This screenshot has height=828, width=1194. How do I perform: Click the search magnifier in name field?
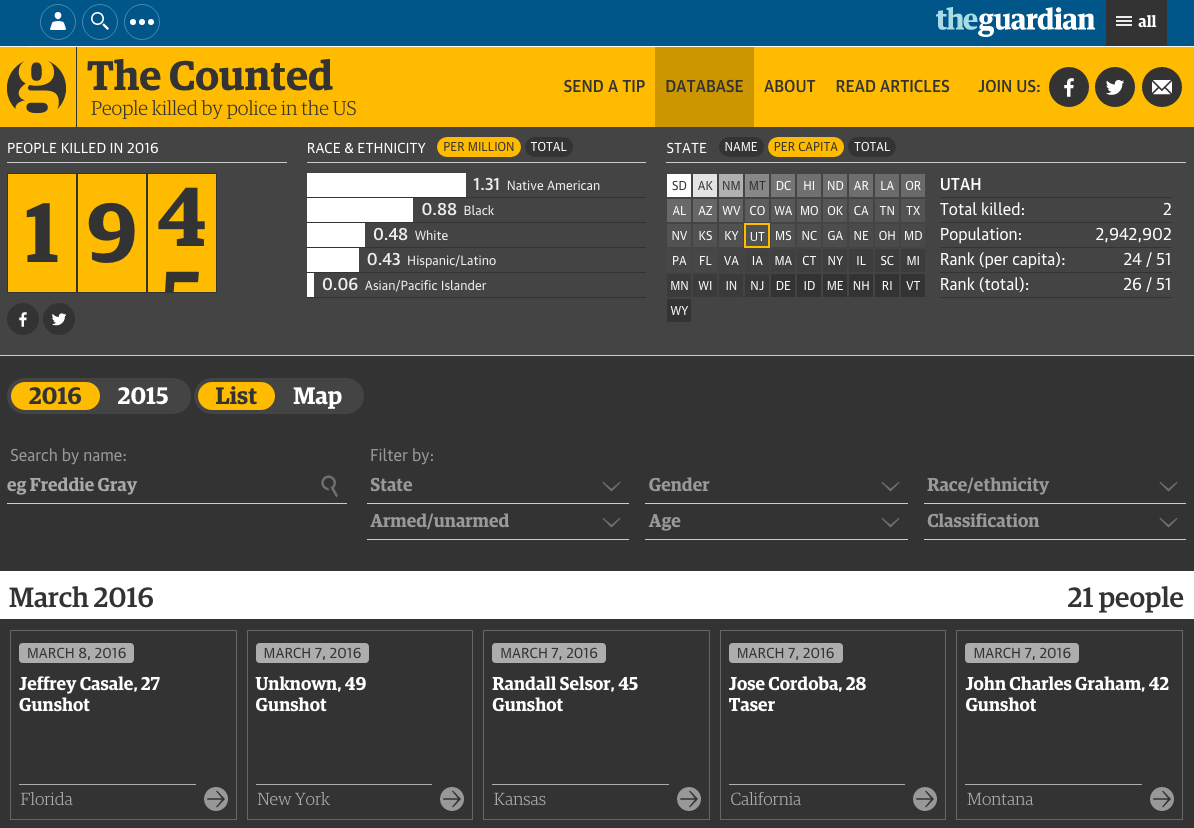[x=330, y=485]
